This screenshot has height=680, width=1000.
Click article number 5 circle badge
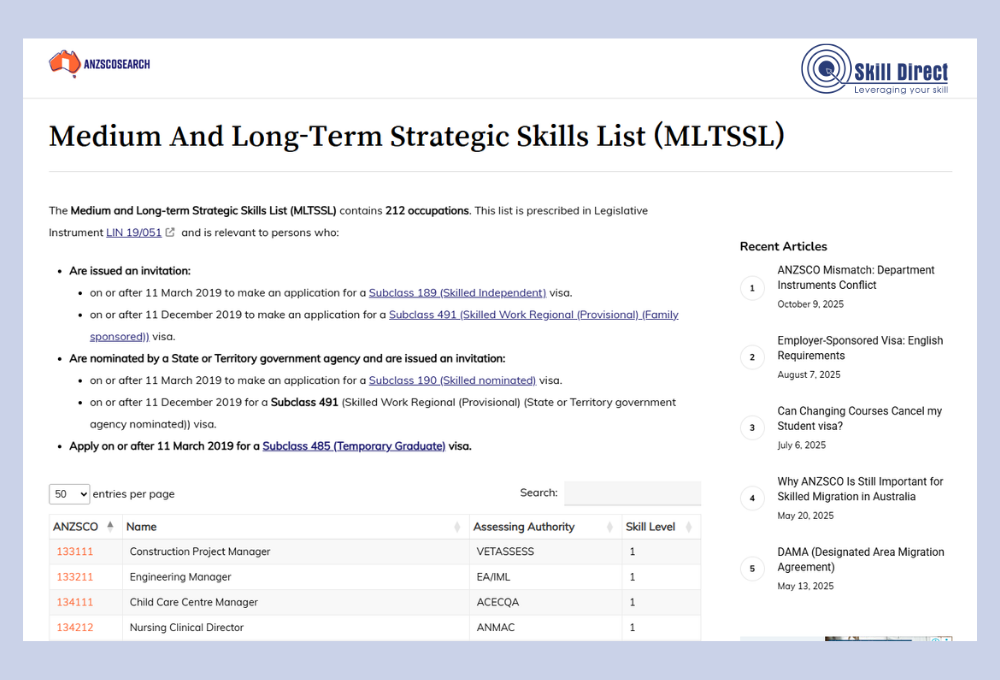click(x=753, y=568)
